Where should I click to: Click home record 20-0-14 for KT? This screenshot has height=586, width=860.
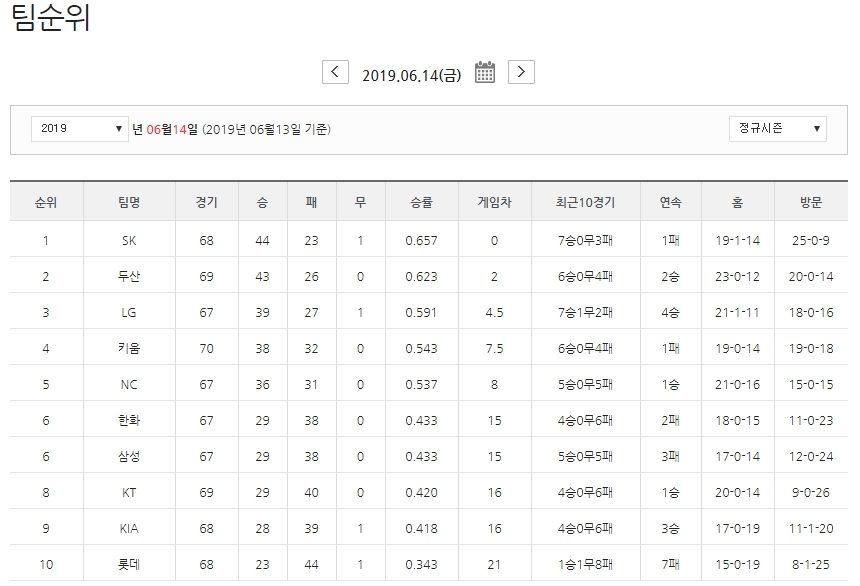pos(737,493)
